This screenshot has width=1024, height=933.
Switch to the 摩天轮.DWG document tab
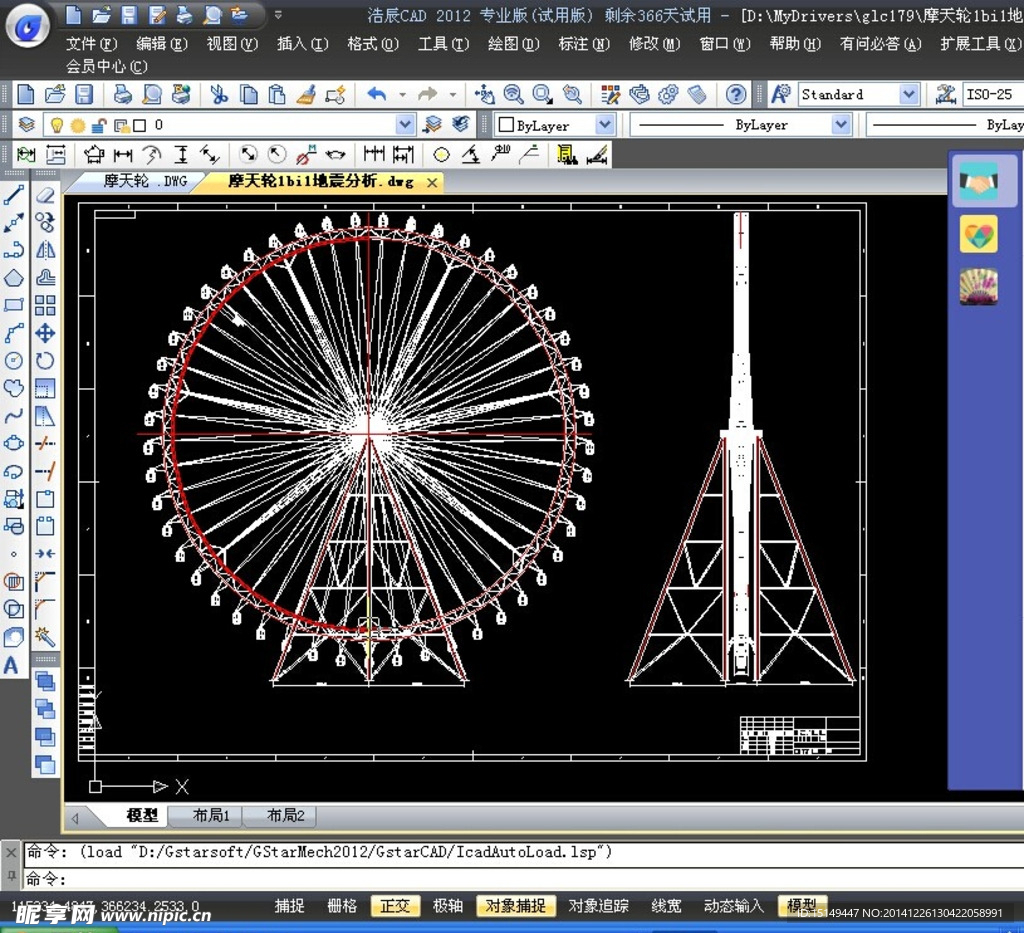146,182
